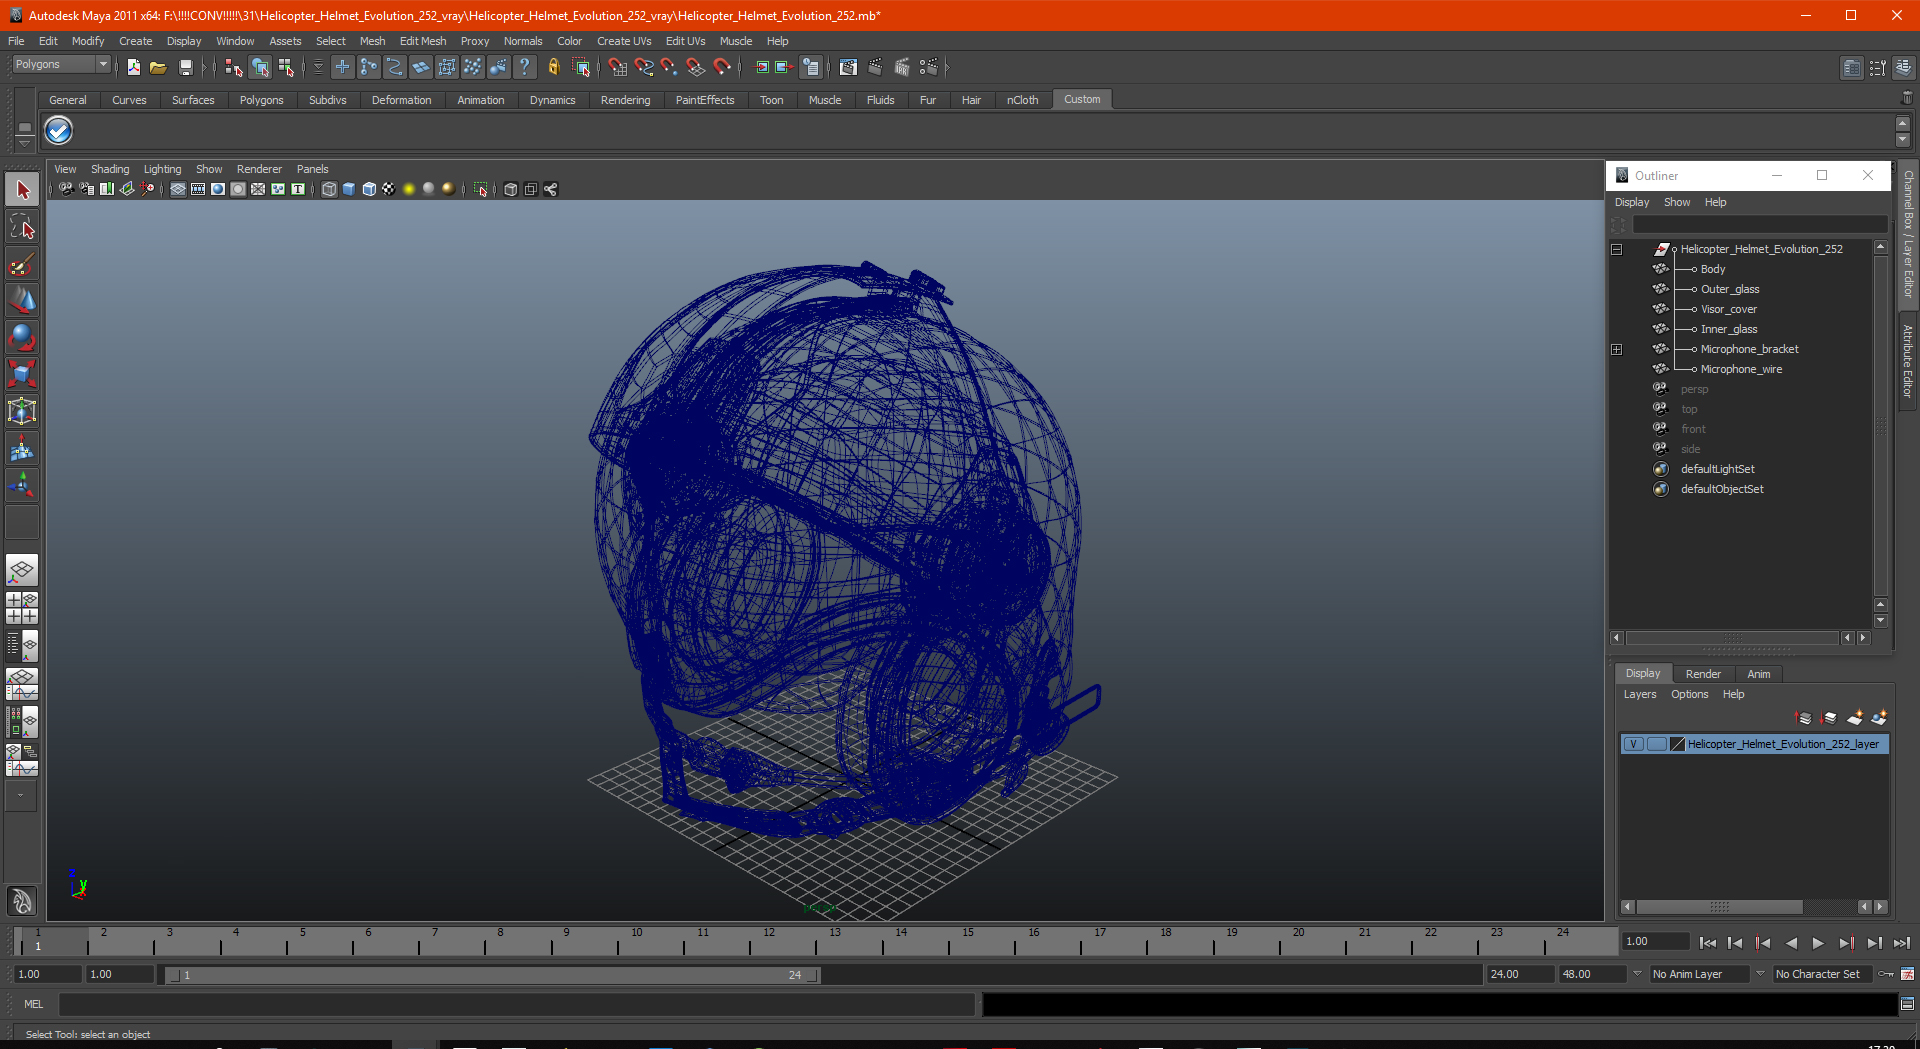
Task: Select Body node in Outliner
Action: (x=1712, y=269)
